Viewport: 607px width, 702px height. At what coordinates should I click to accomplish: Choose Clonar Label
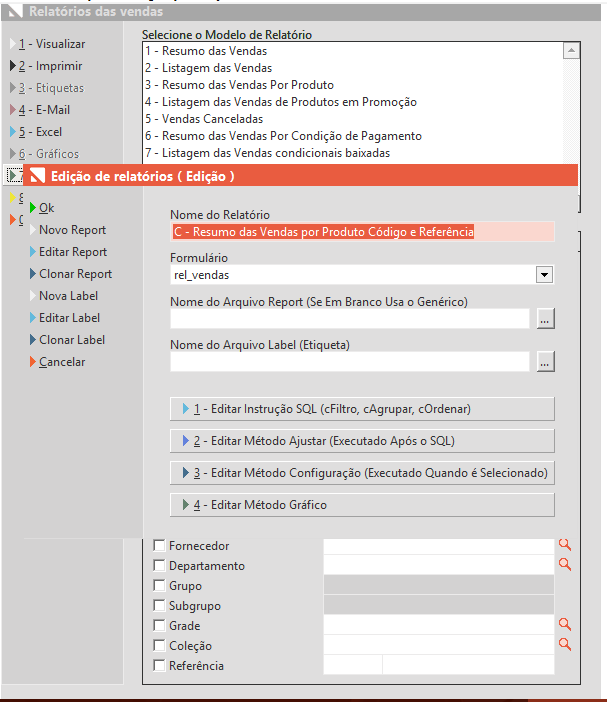tap(68, 339)
